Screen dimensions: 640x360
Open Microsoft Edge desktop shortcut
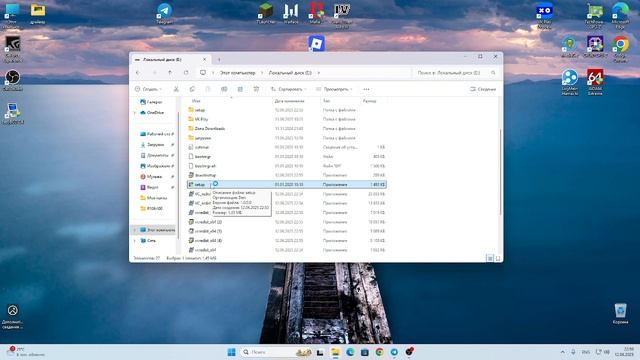[620, 16]
